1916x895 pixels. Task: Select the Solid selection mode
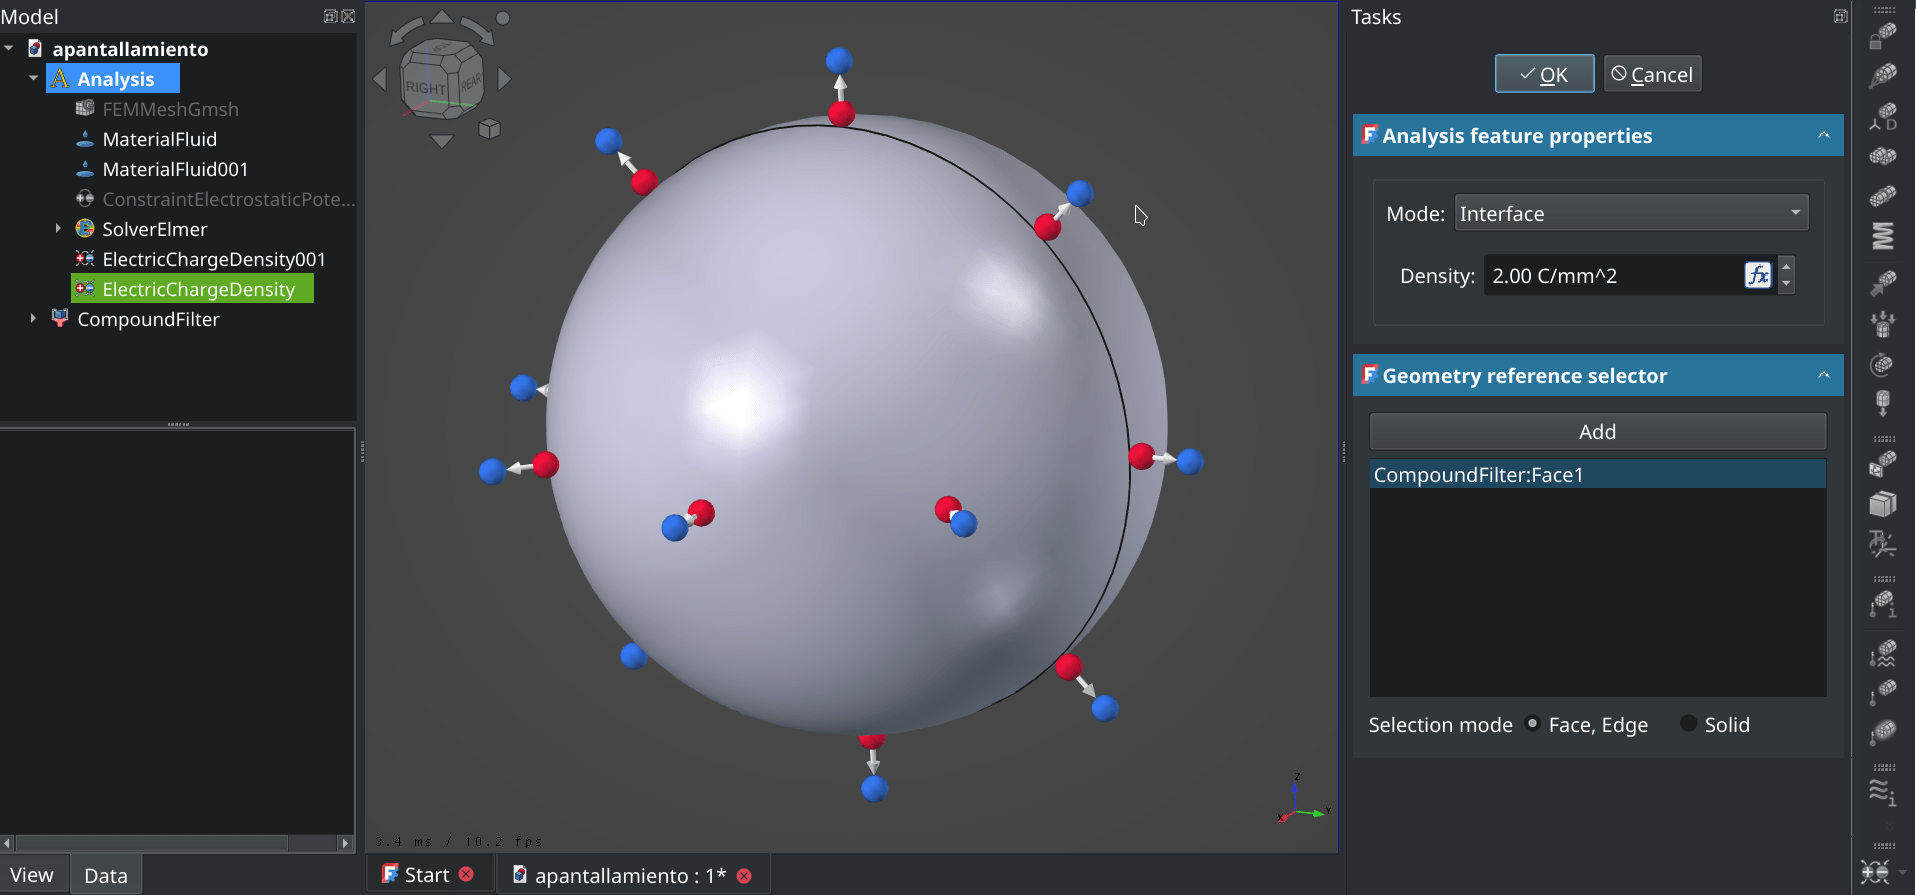click(1688, 724)
